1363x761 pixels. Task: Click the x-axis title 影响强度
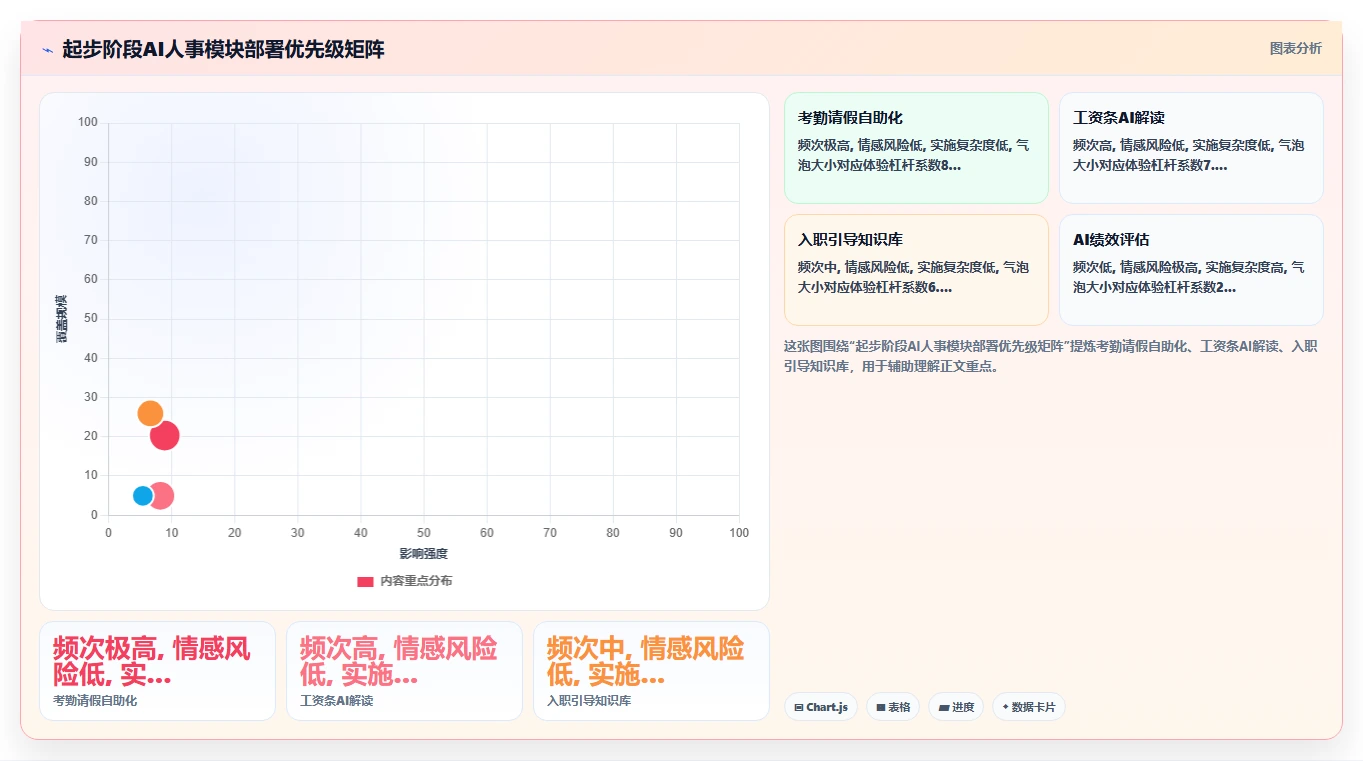[423, 553]
